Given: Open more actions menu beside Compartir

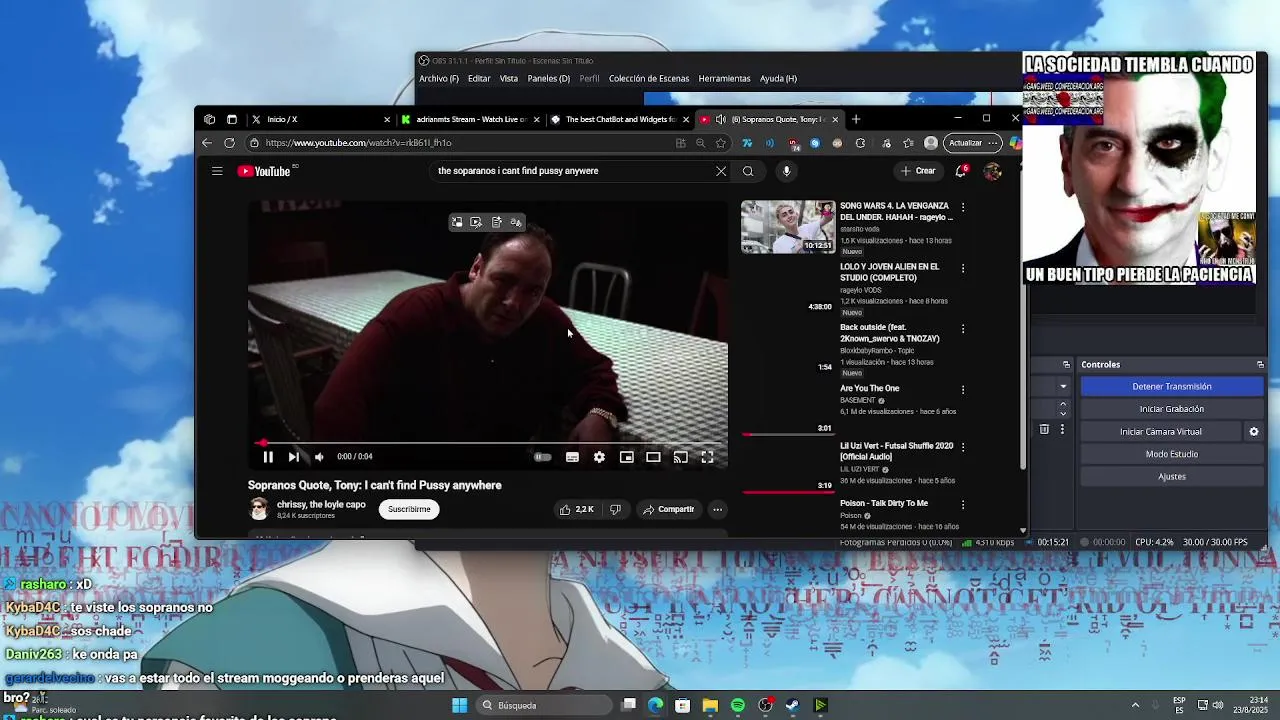Looking at the screenshot, I should (x=717, y=509).
